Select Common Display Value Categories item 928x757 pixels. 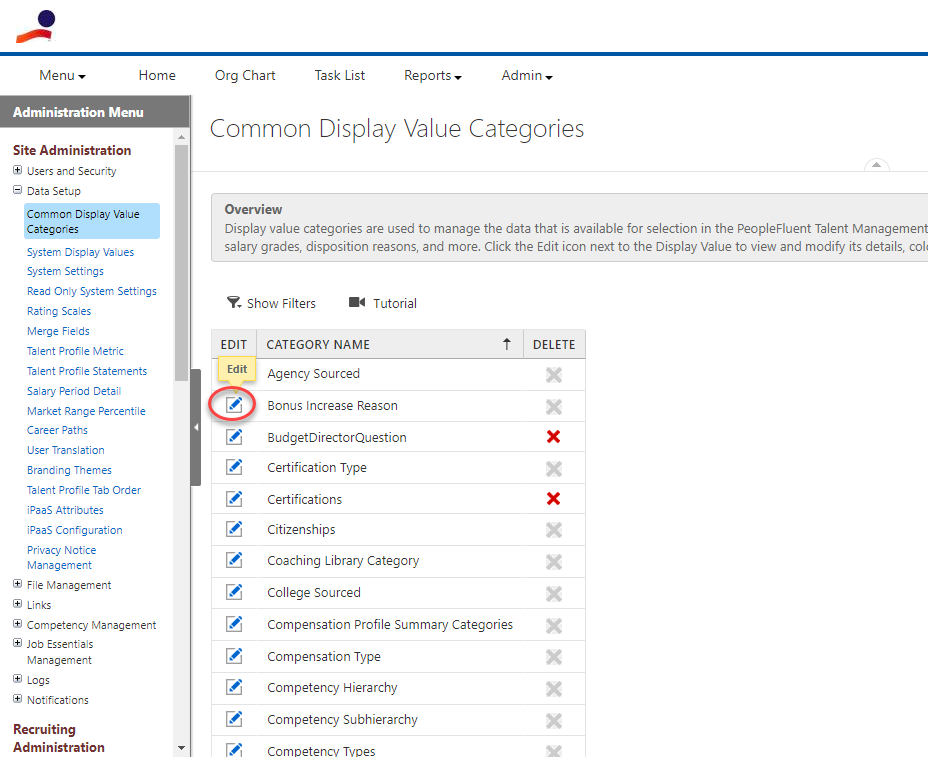(x=92, y=221)
